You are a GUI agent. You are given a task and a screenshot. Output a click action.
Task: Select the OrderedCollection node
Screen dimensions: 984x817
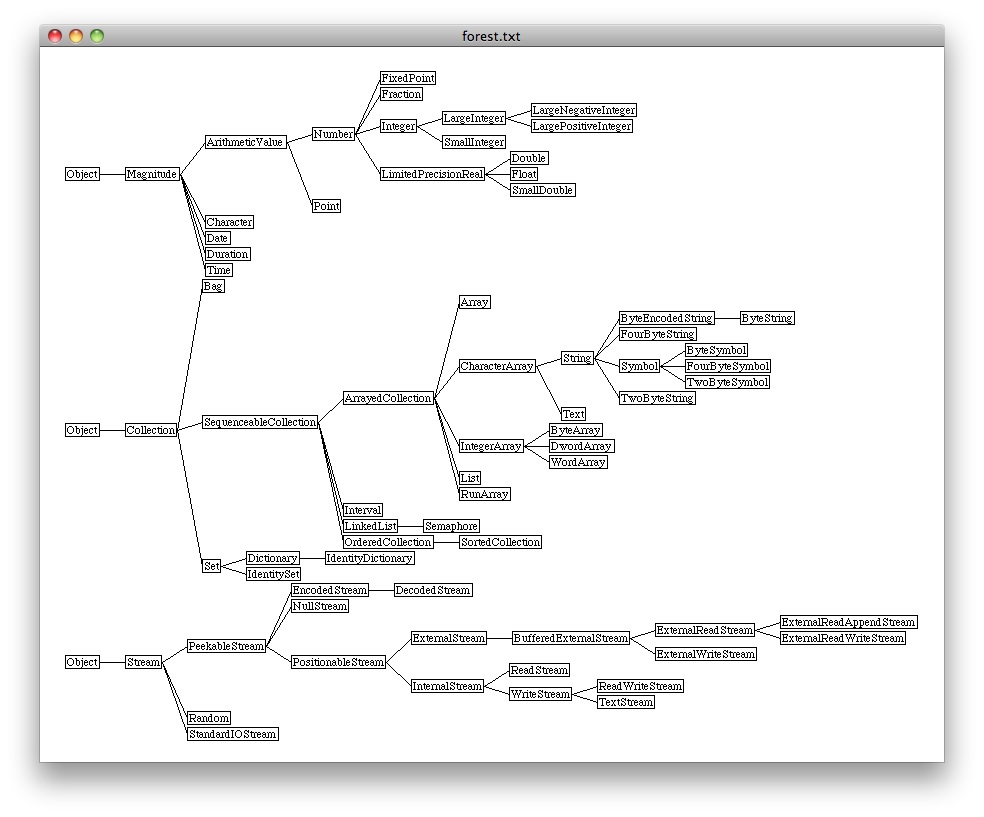pos(388,542)
